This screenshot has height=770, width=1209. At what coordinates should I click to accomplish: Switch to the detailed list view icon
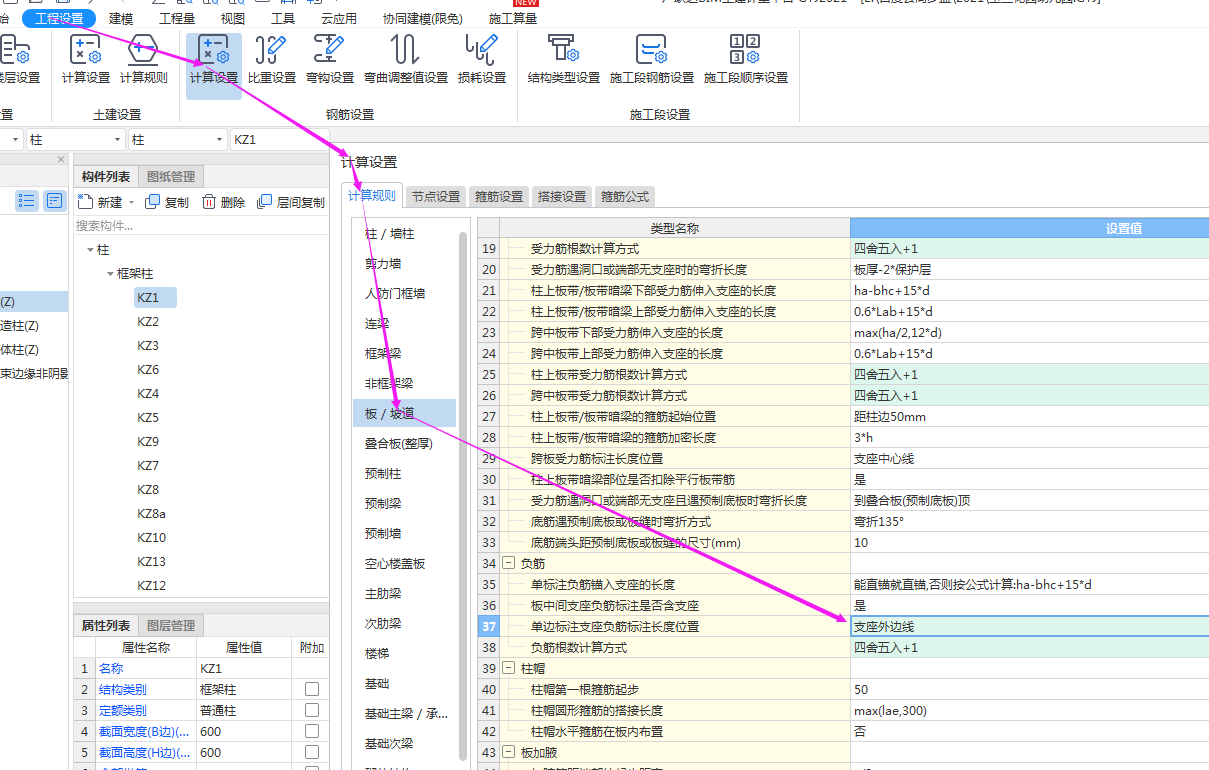click(x=55, y=201)
